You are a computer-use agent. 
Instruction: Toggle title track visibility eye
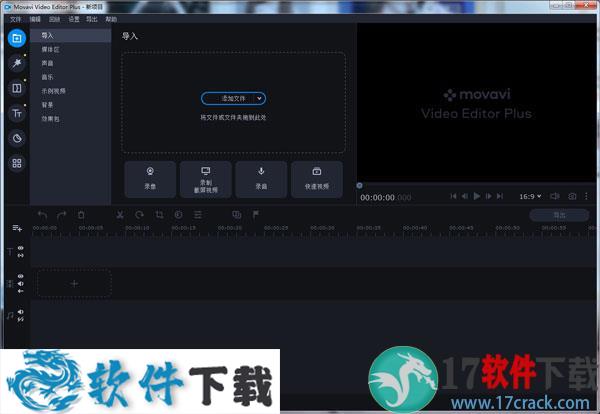coord(21,248)
